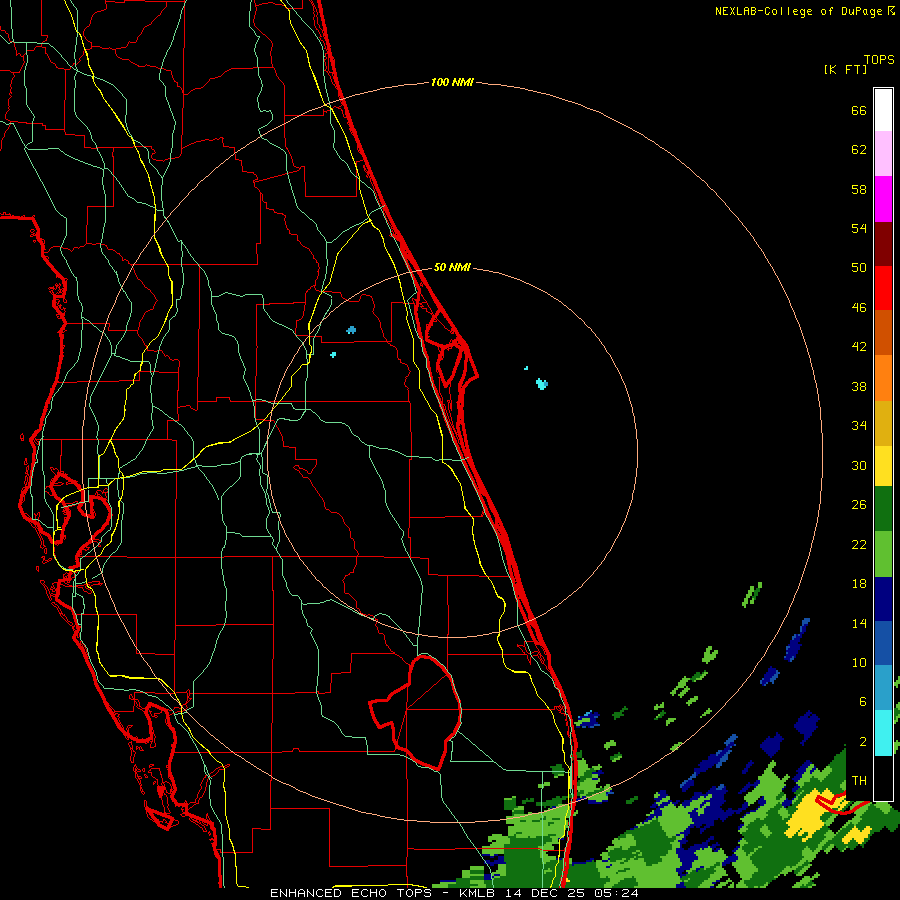This screenshot has height=900, width=900.
Task: Click the black TH threshold swatch
Action: pyautogui.click(x=883, y=778)
